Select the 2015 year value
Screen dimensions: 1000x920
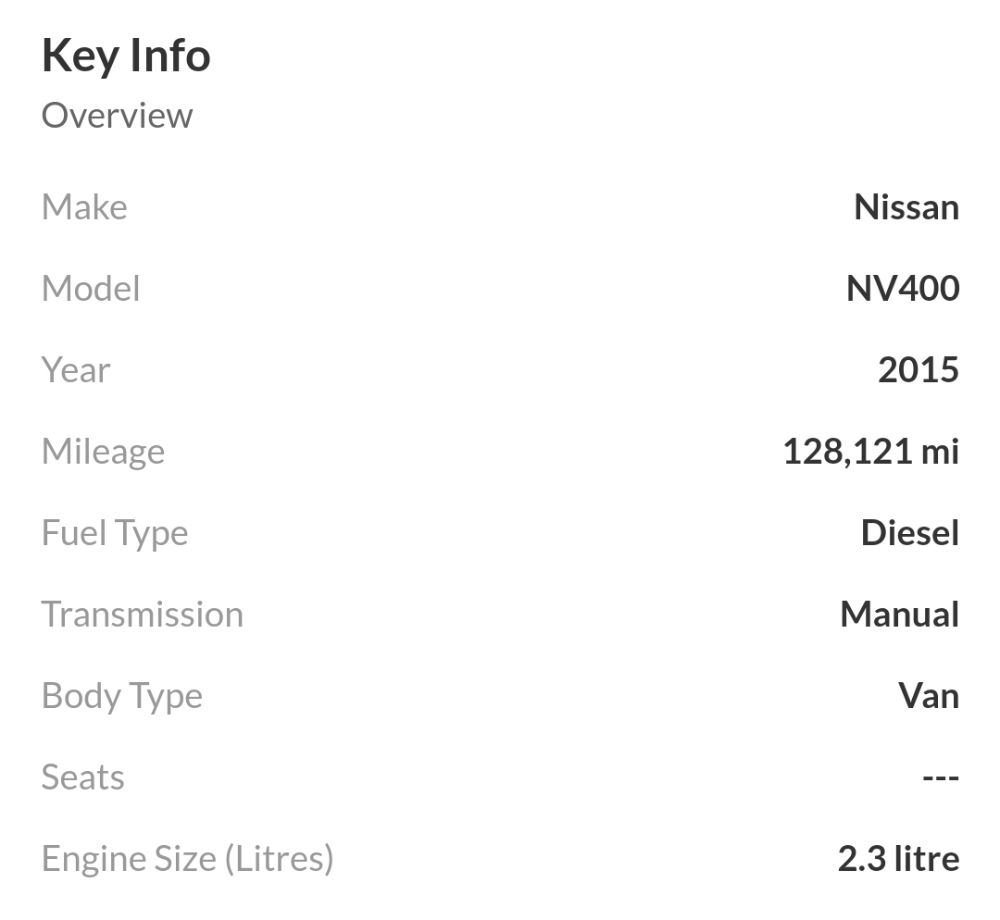click(918, 370)
